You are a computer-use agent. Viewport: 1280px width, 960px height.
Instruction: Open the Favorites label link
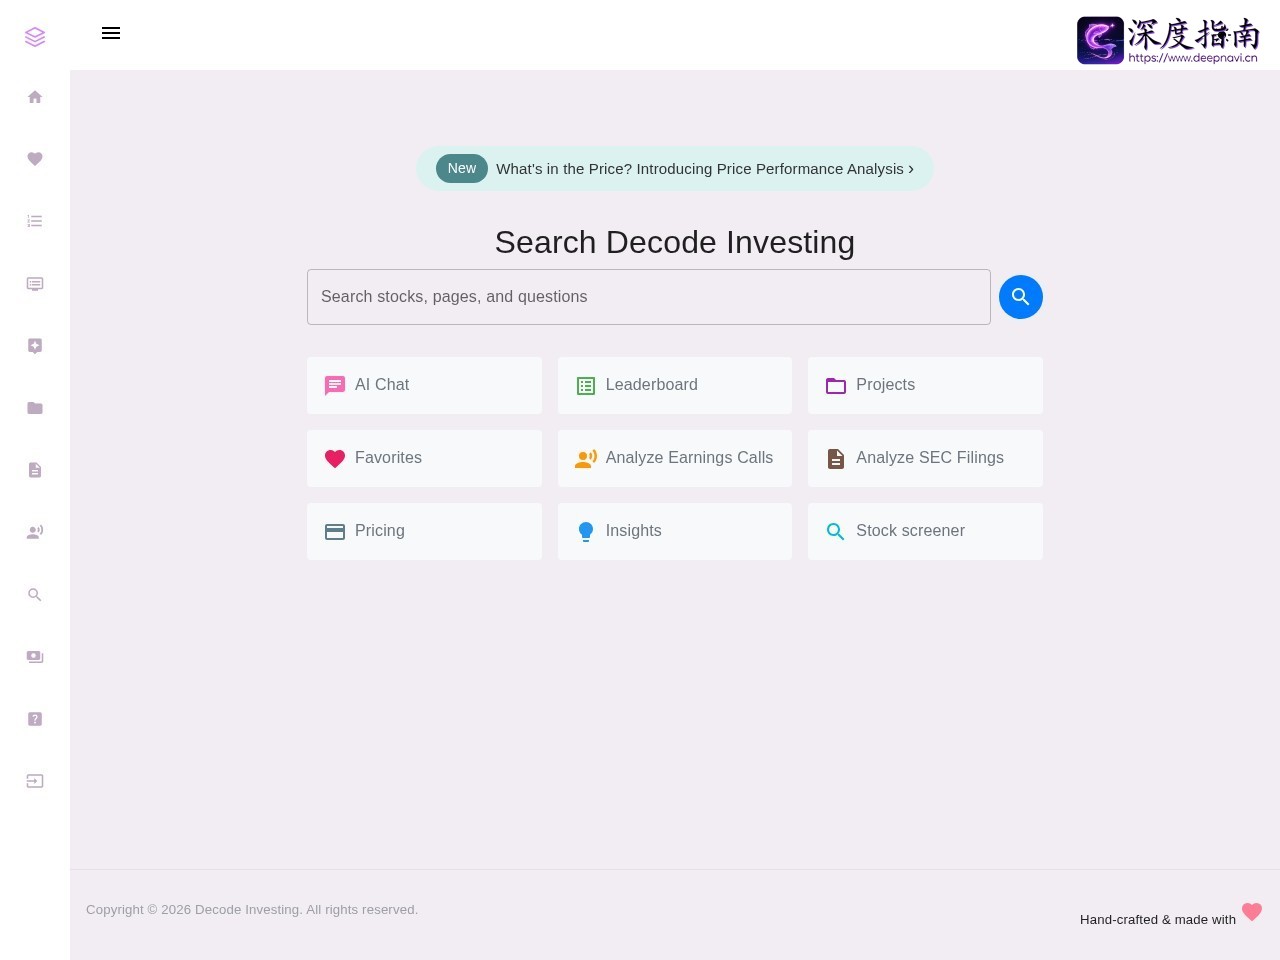pos(388,458)
